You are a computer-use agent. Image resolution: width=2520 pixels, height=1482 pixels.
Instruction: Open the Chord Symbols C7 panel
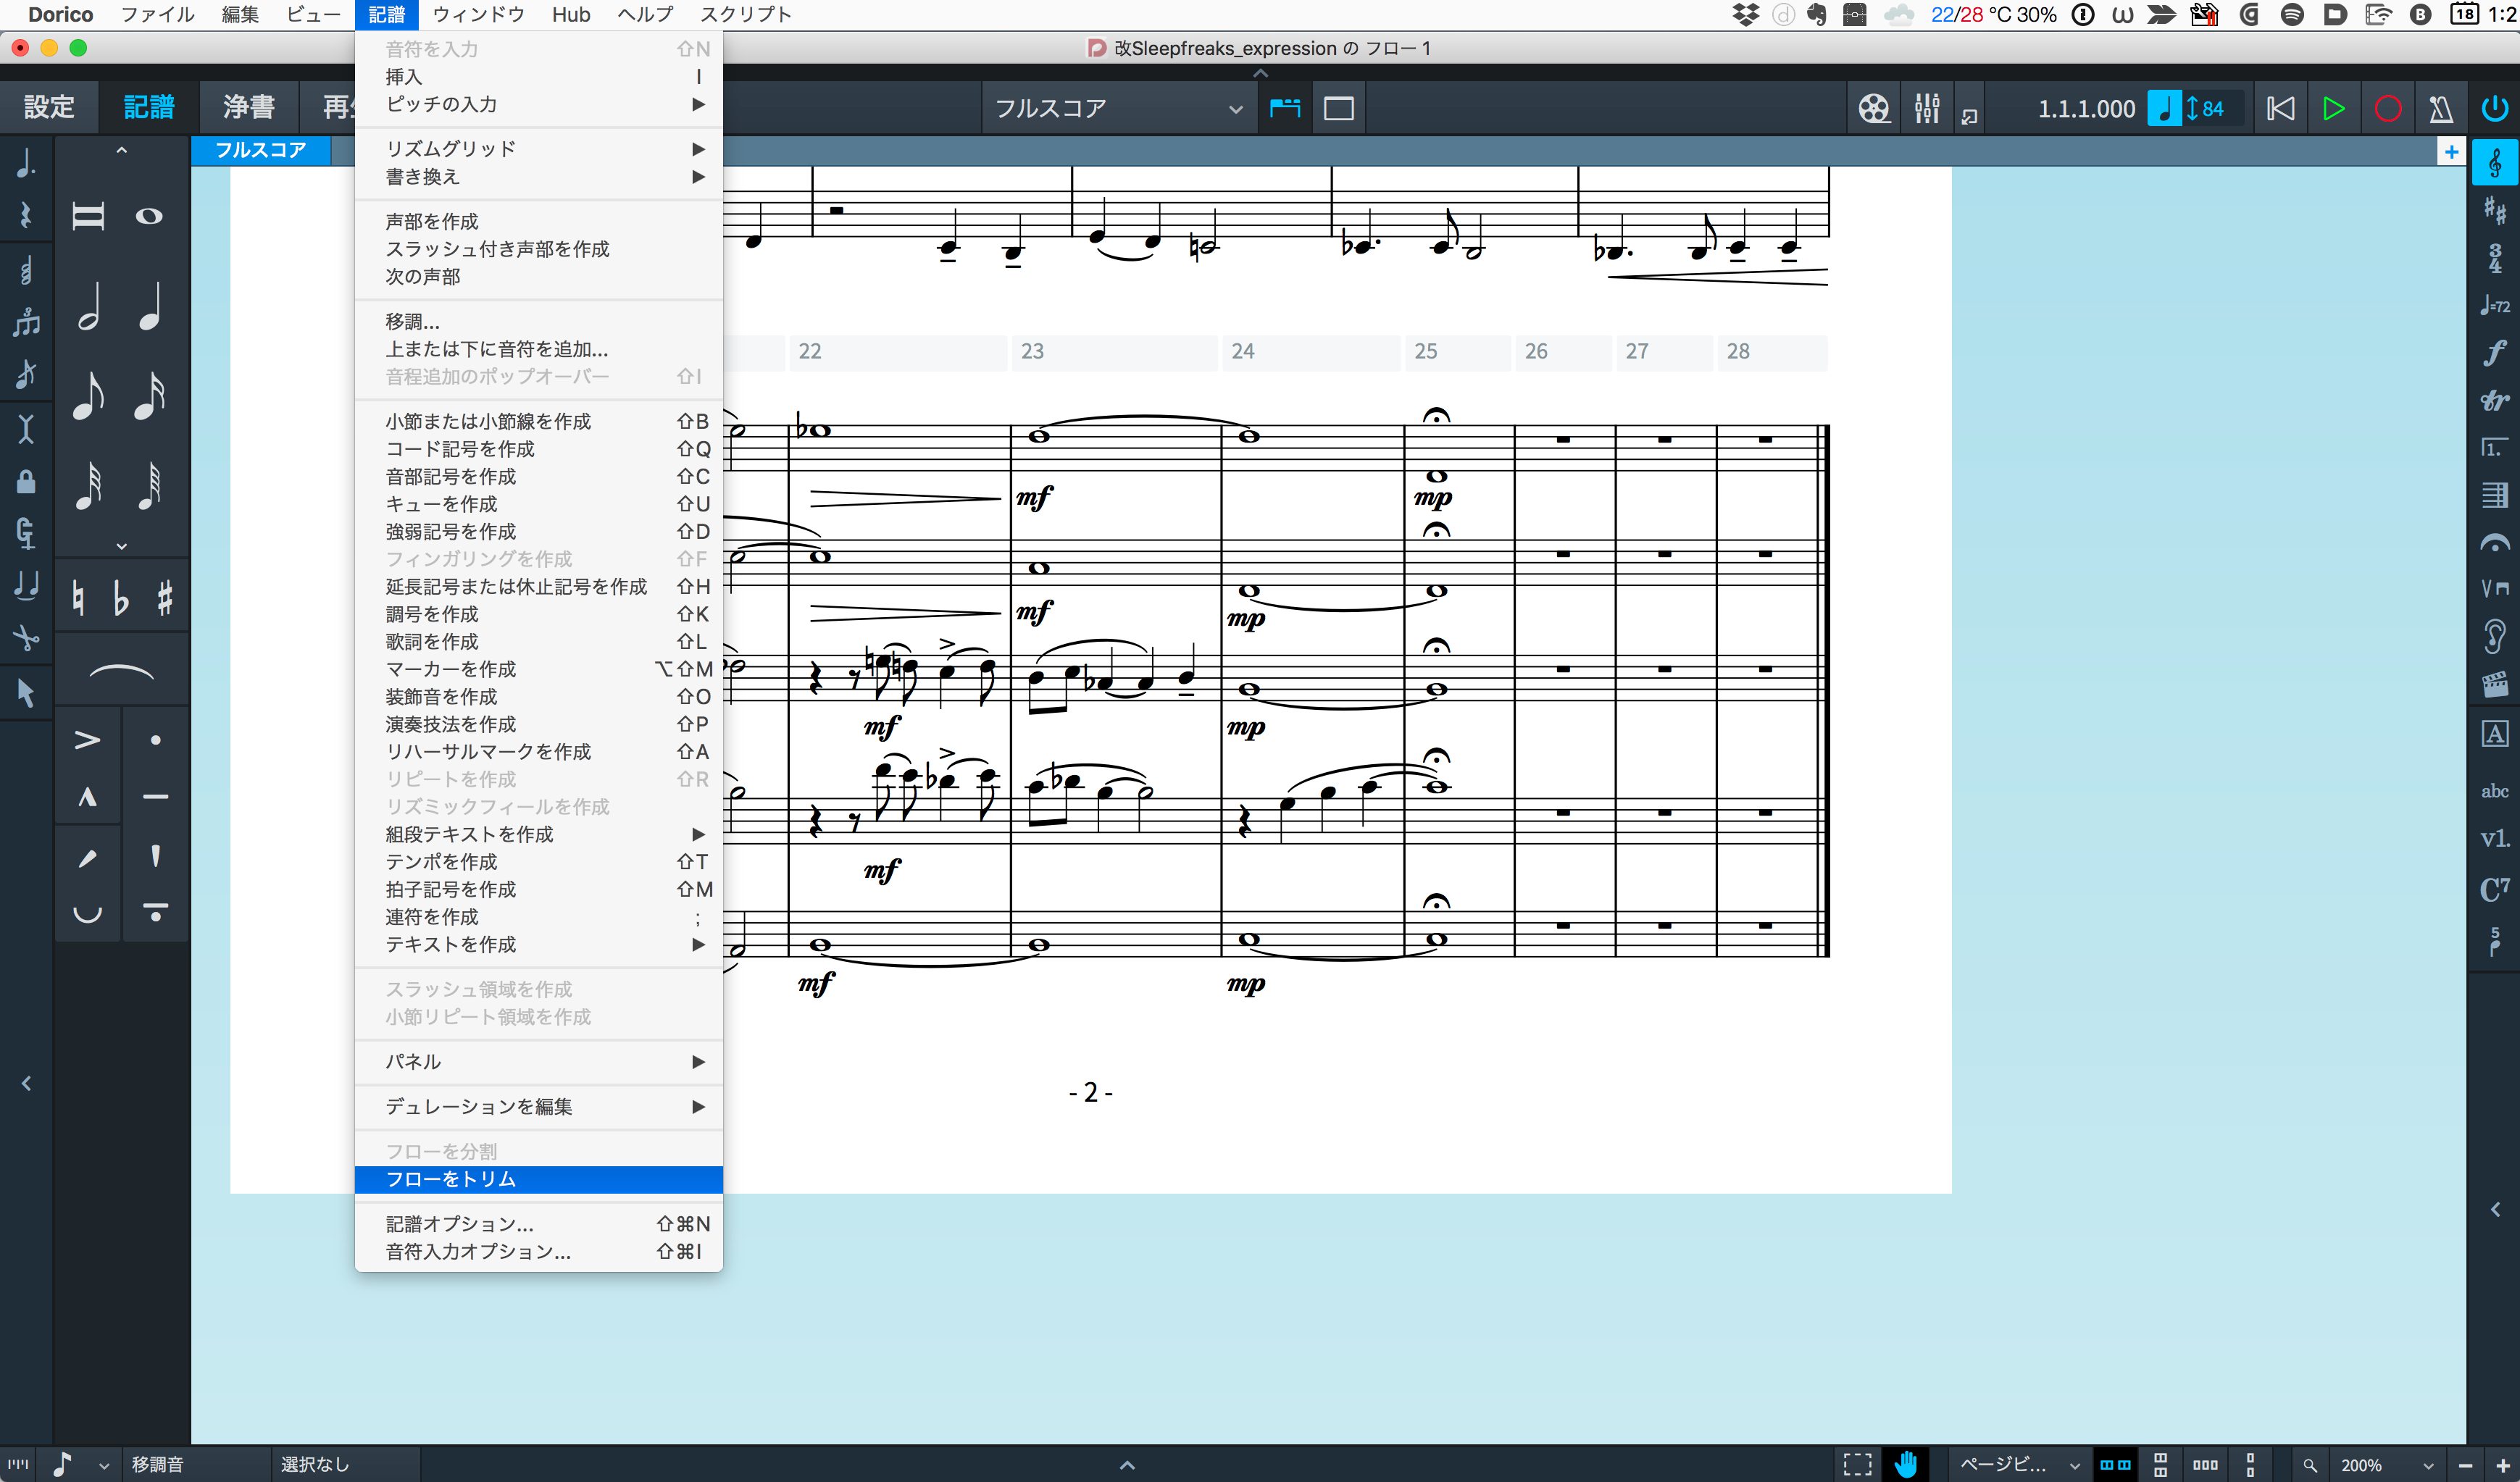[x=2494, y=888]
